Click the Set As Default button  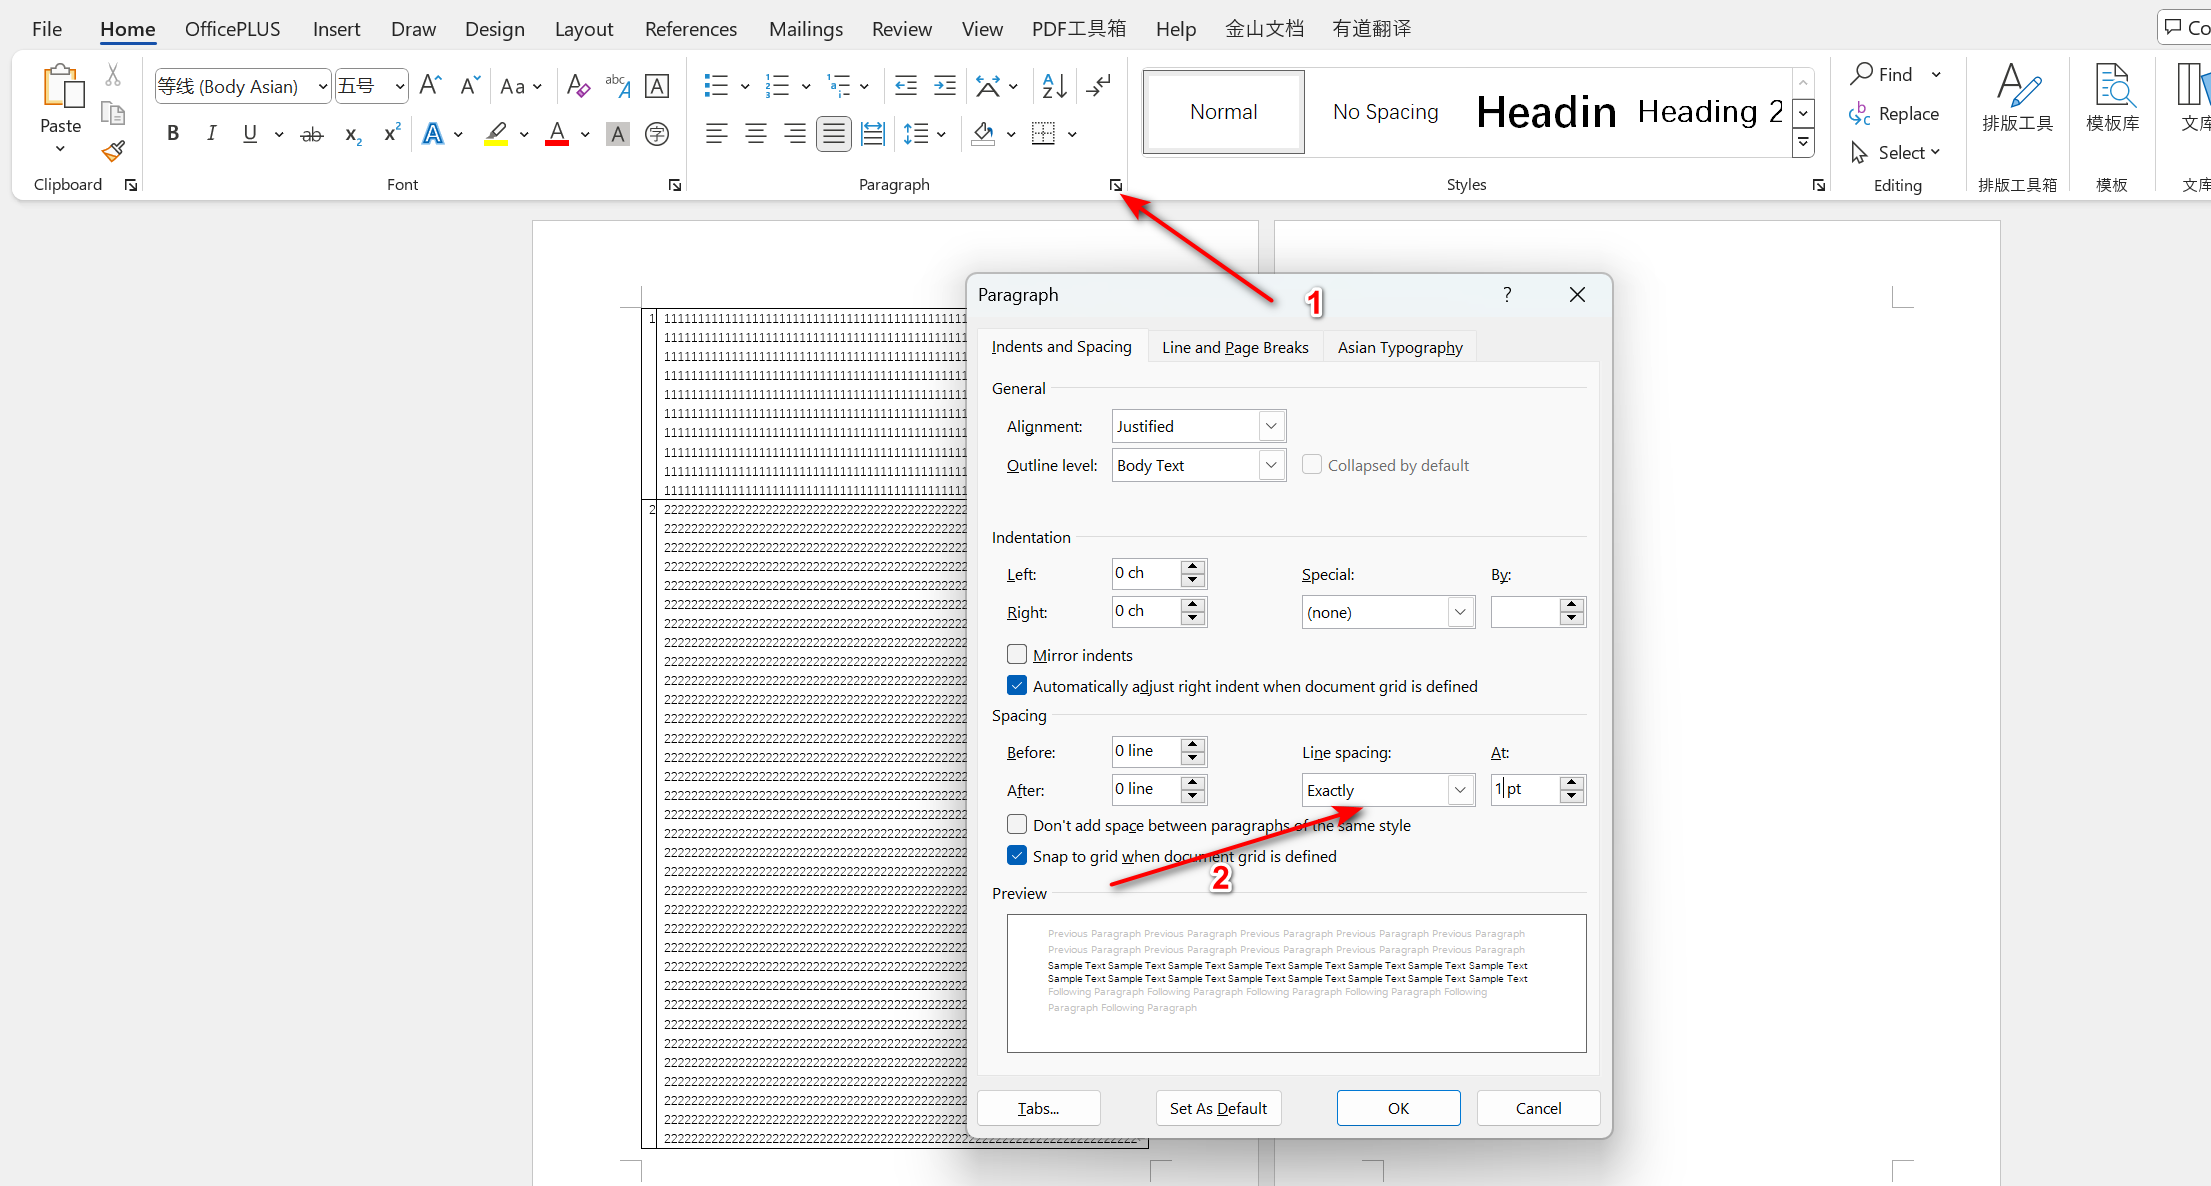click(1218, 1108)
